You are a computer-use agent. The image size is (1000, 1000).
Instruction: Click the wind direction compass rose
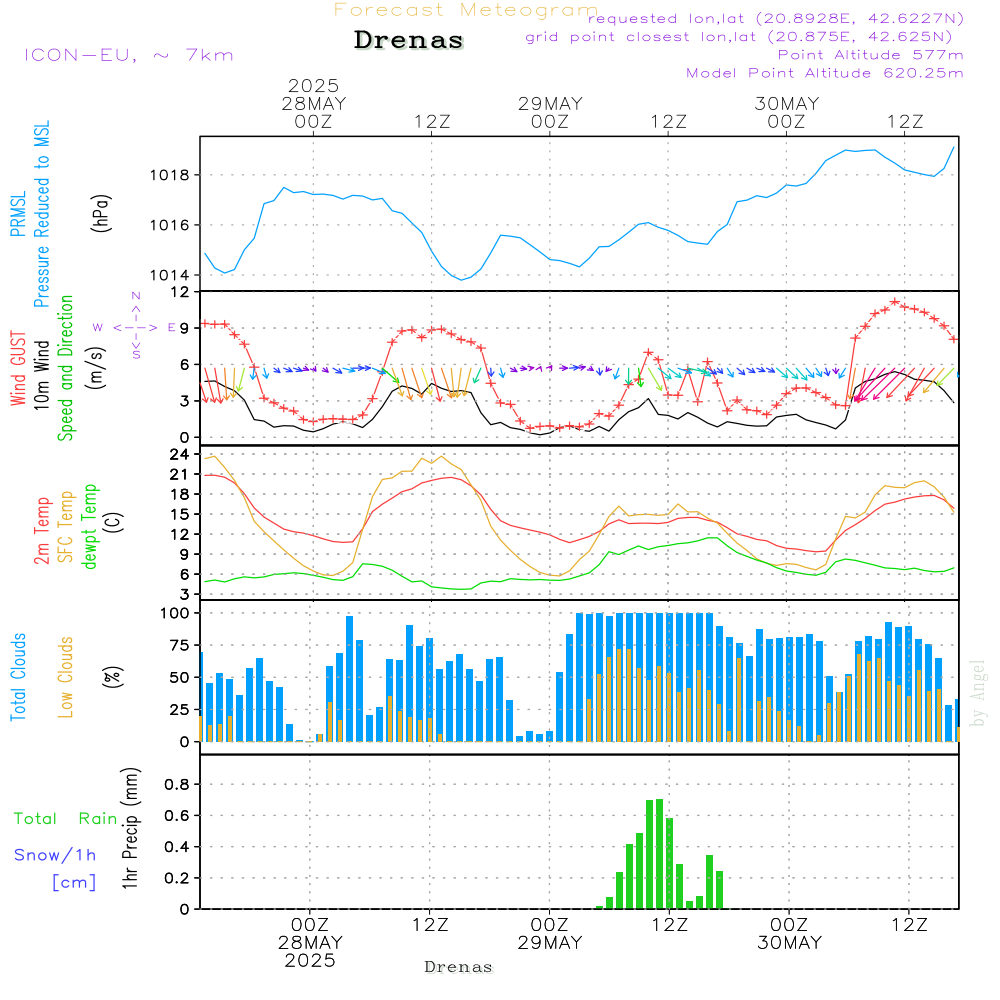click(x=135, y=326)
